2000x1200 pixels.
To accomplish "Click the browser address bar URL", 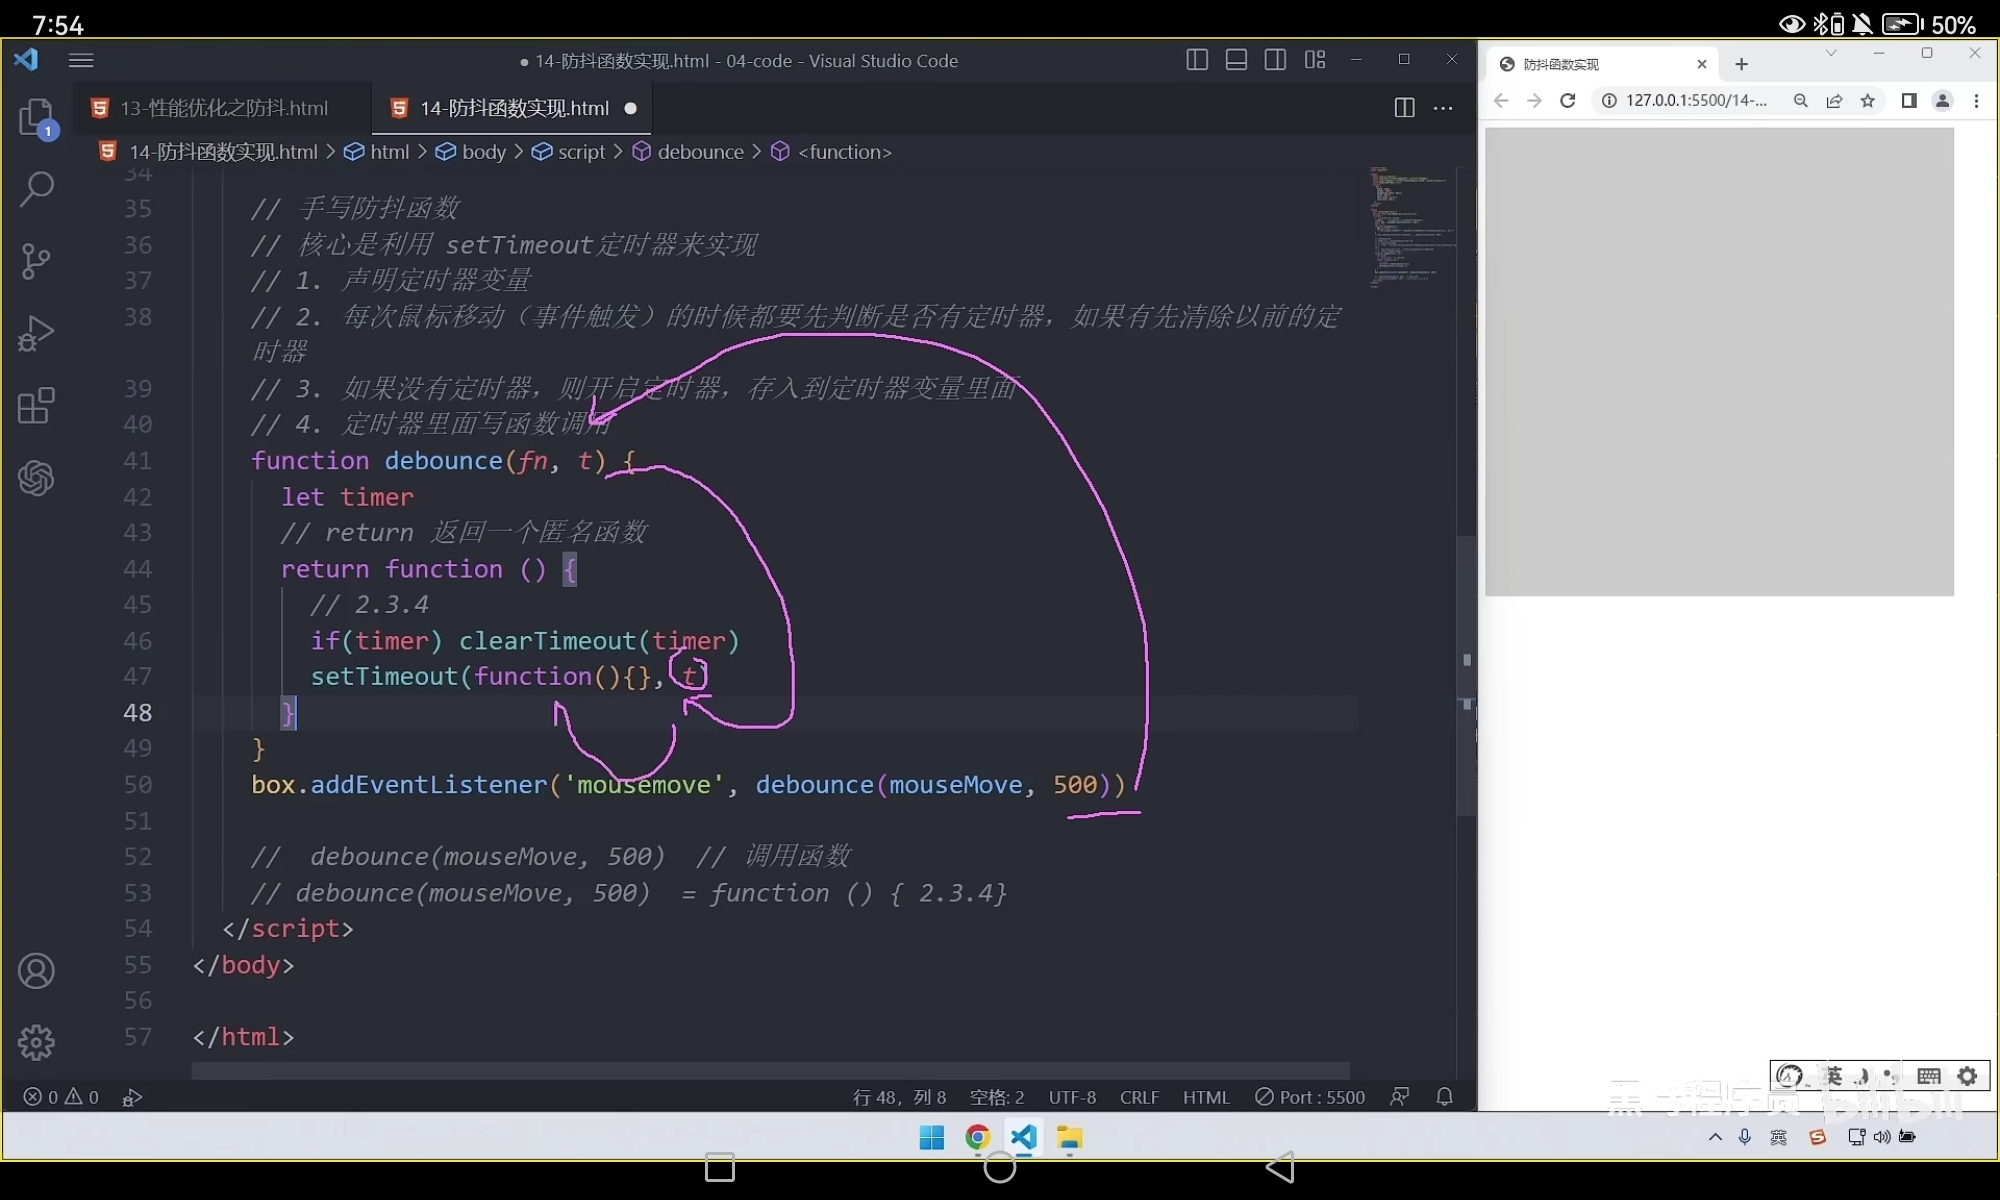I will coord(1695,100).
